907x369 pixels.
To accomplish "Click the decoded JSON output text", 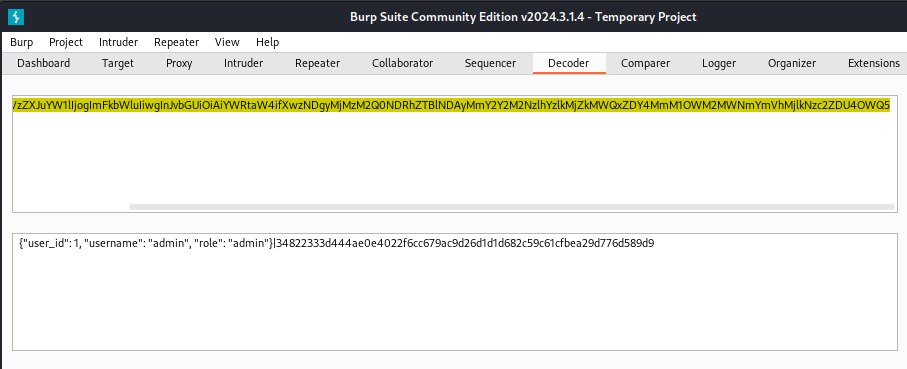I will [337, 243].
